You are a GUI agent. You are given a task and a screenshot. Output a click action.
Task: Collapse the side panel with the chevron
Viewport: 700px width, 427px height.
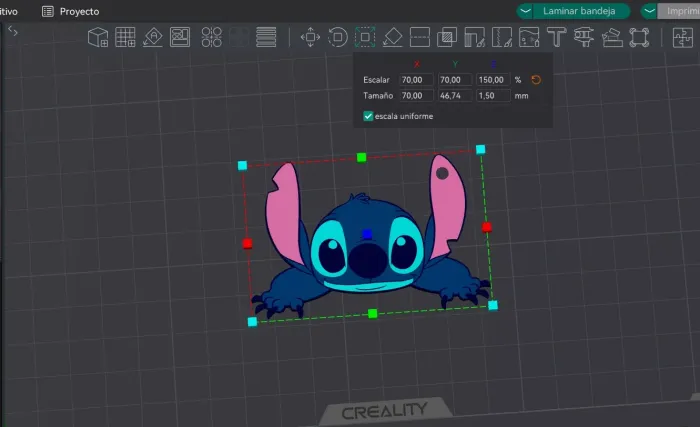coord(13,31)
